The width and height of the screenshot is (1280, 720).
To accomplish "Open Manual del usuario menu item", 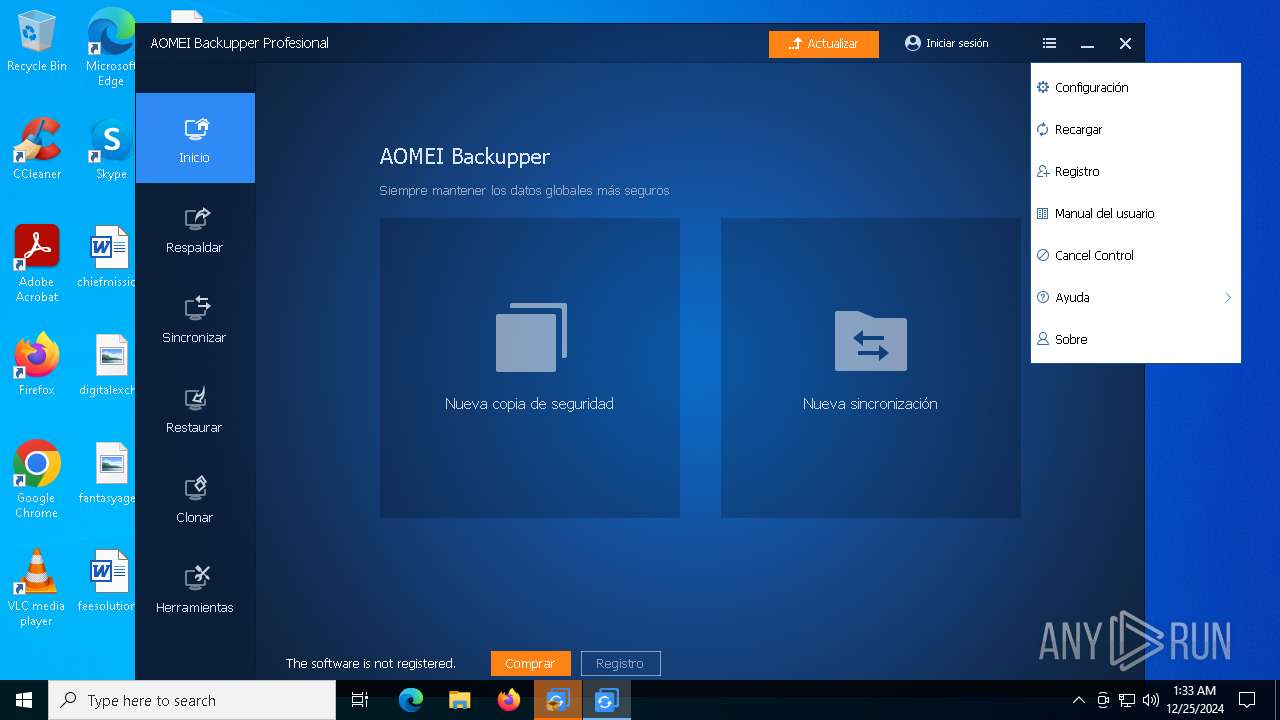I will pos(1136,214).
